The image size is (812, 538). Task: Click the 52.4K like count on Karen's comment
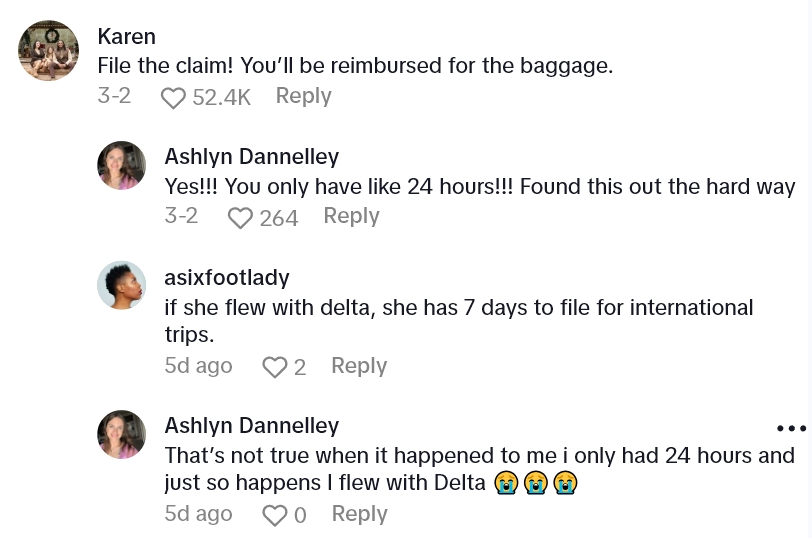point(221,97)
